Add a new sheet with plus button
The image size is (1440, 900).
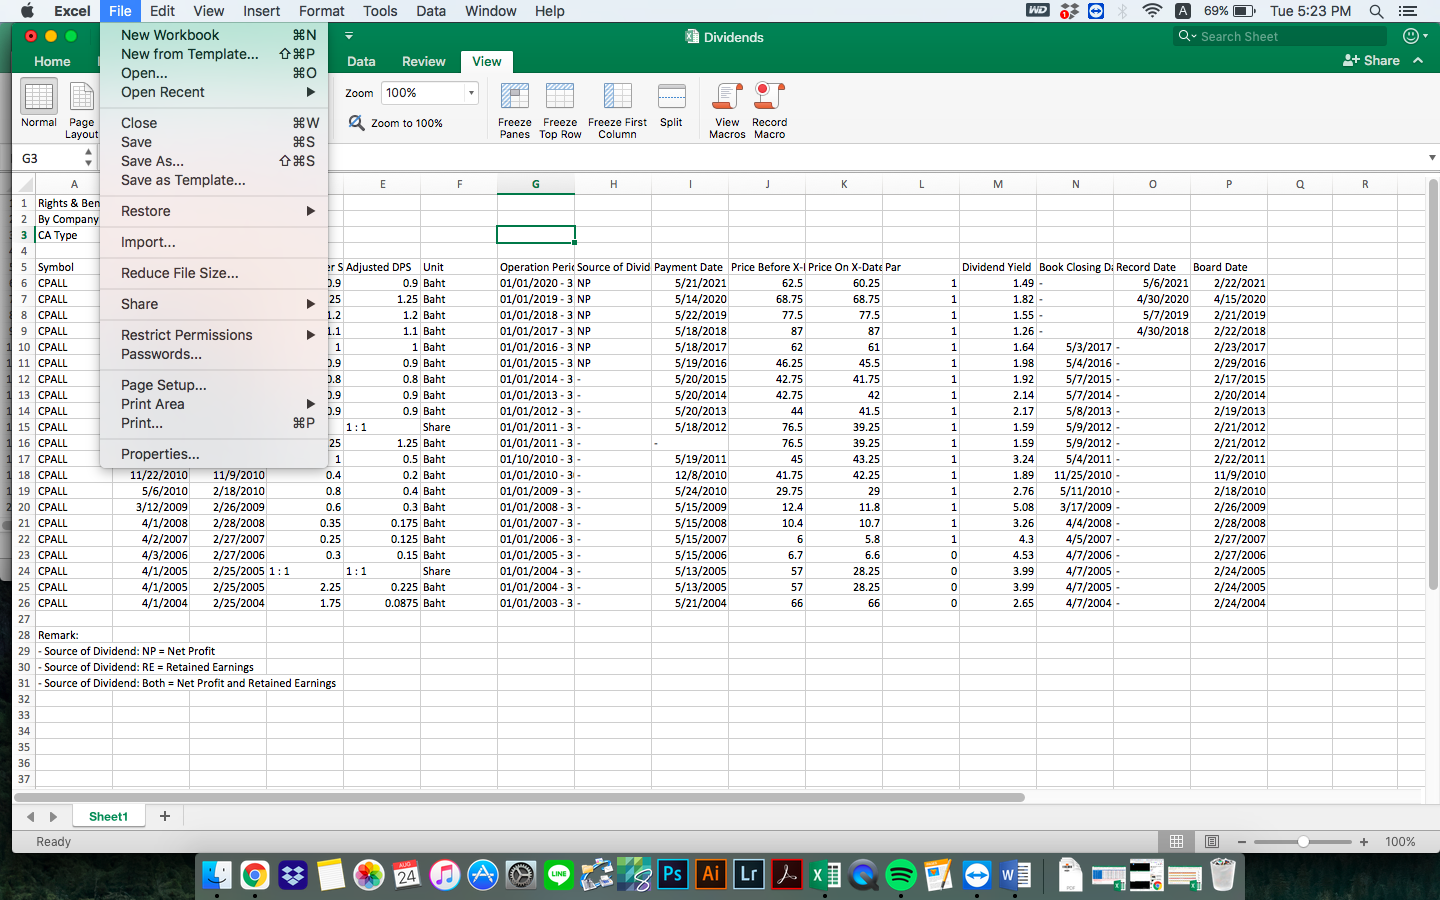(165, 816)
